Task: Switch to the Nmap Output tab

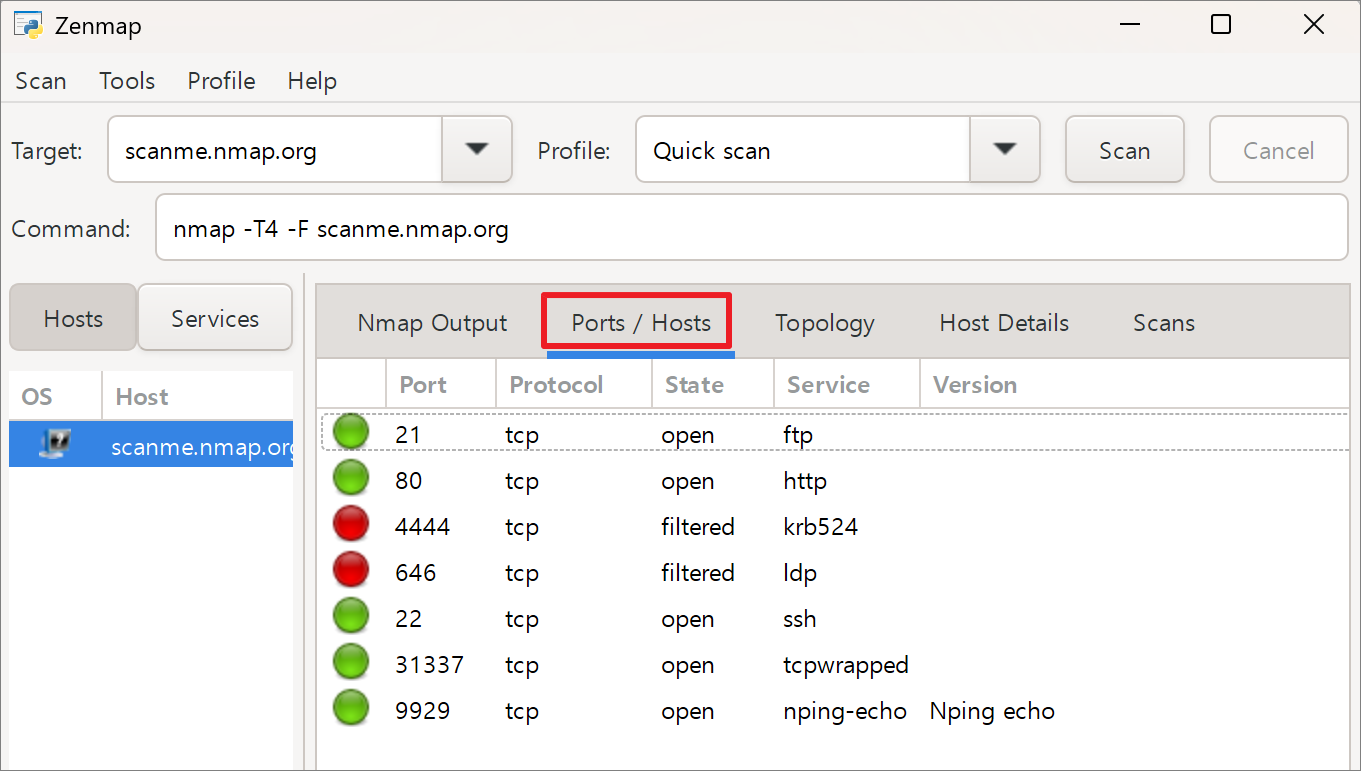Action: [432, 323]
